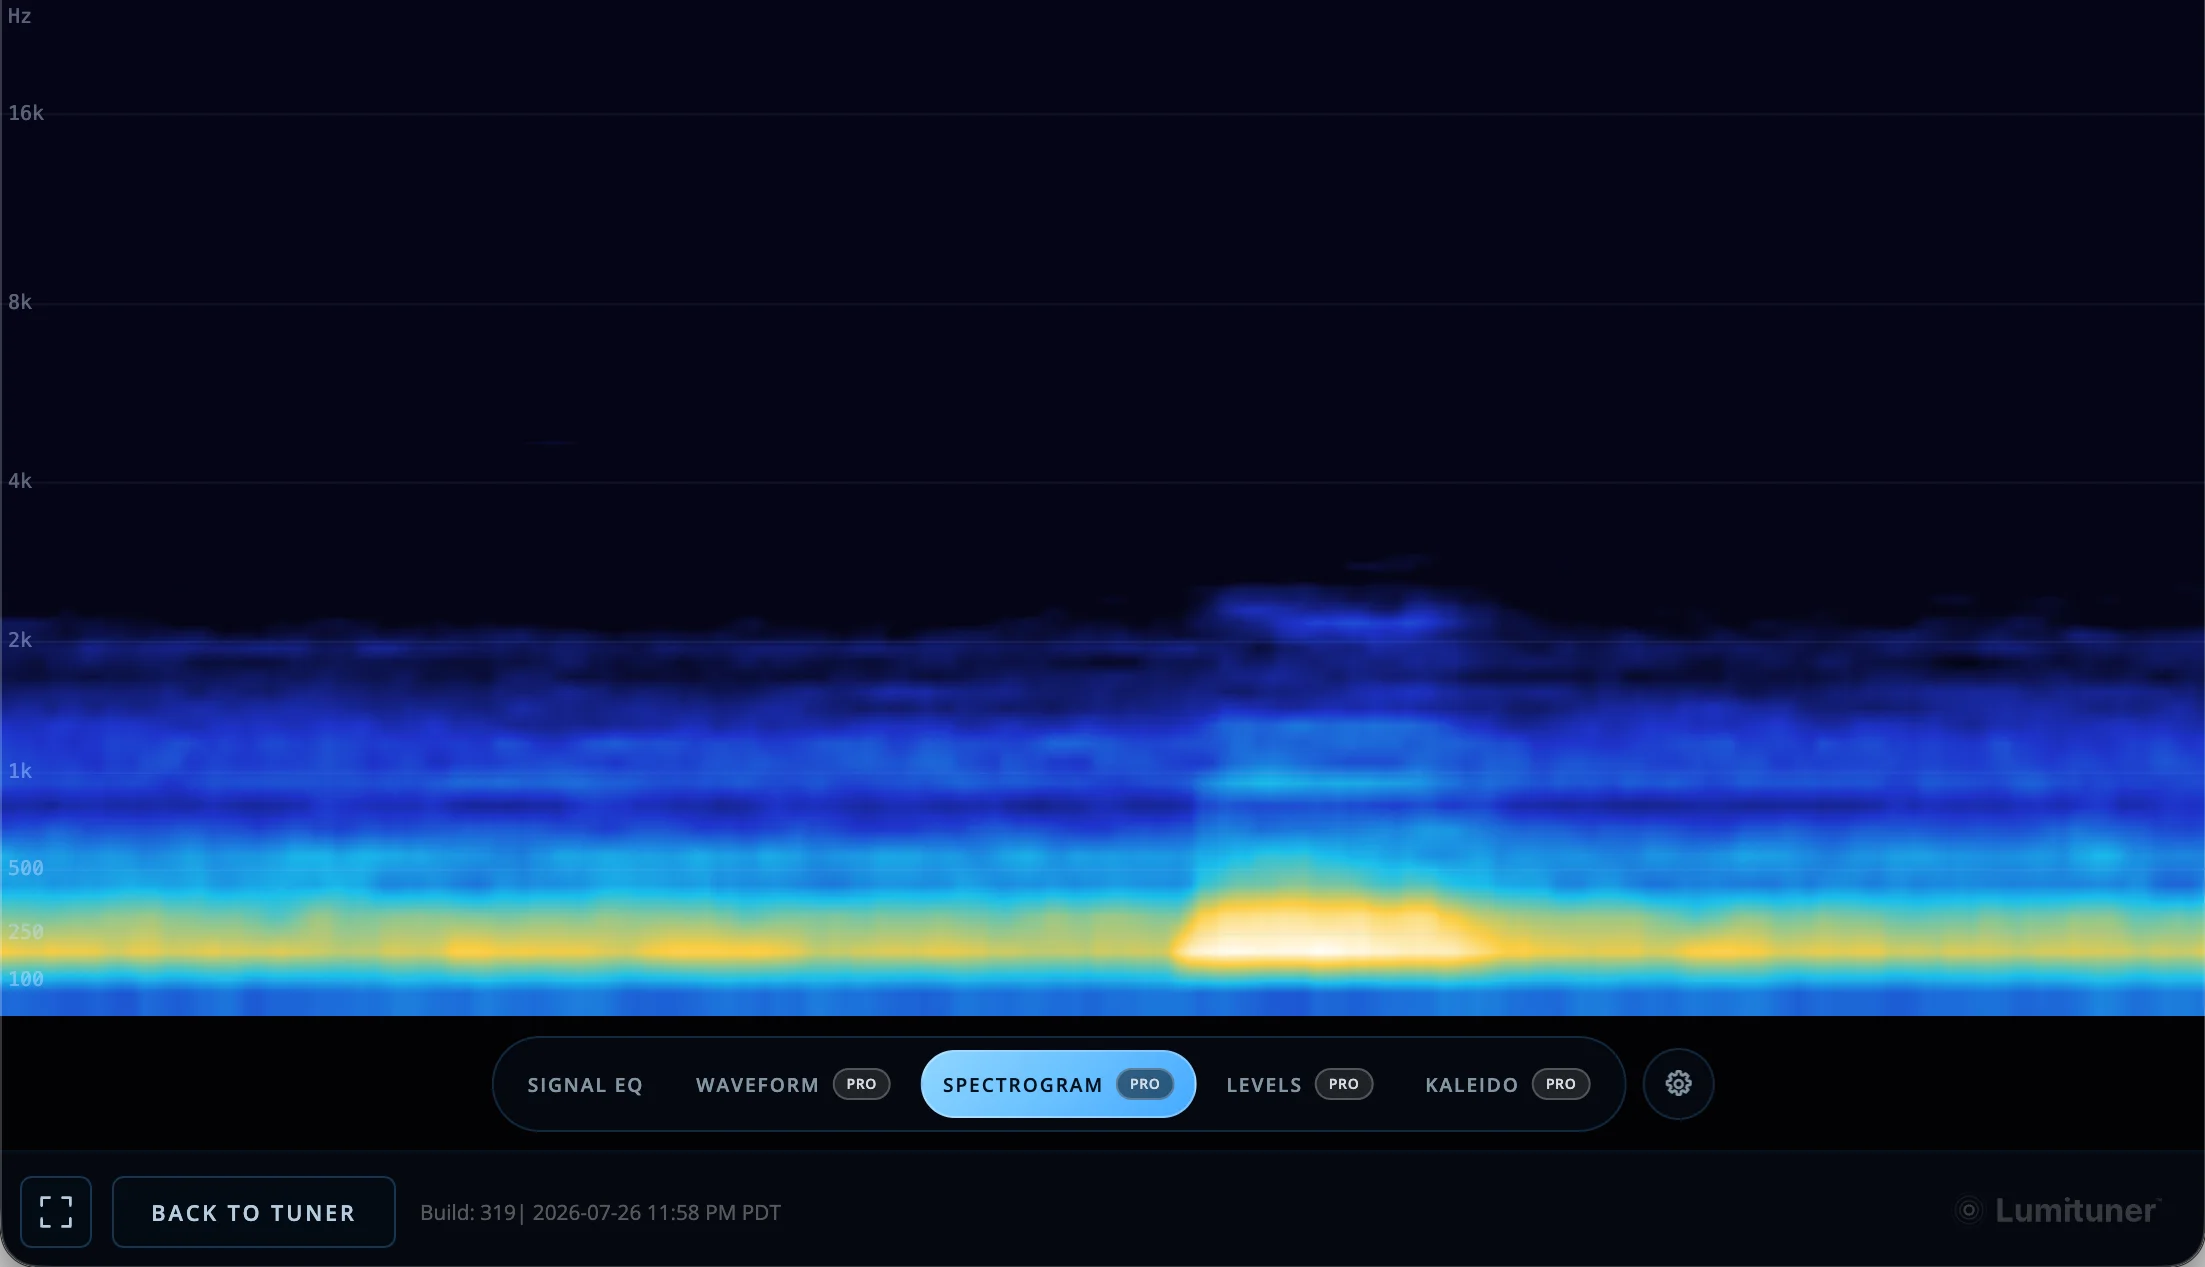Click the 4k frequency axis label
The width and height of the screenshot is (2205, 1267).
pos(20,481)
